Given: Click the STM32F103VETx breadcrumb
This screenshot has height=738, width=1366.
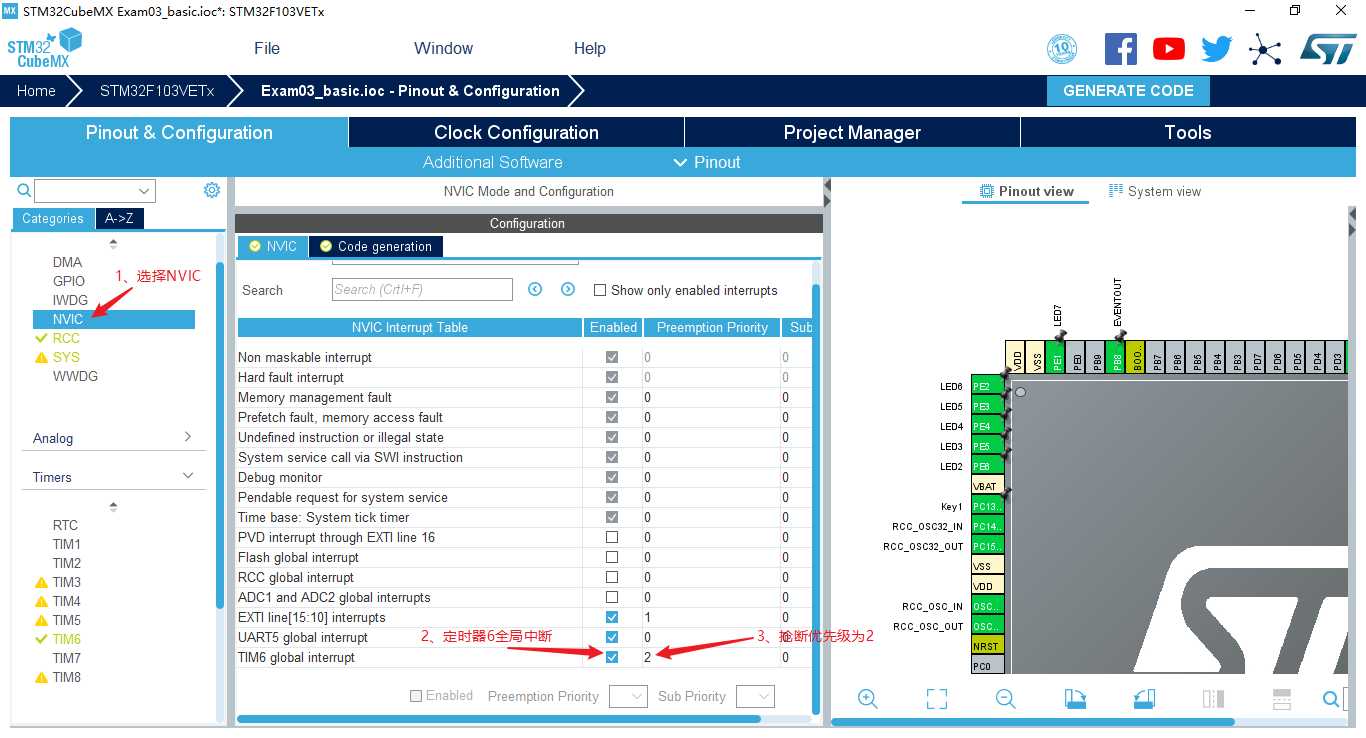Looking at the screenshot, I should [x=157, y=90].
